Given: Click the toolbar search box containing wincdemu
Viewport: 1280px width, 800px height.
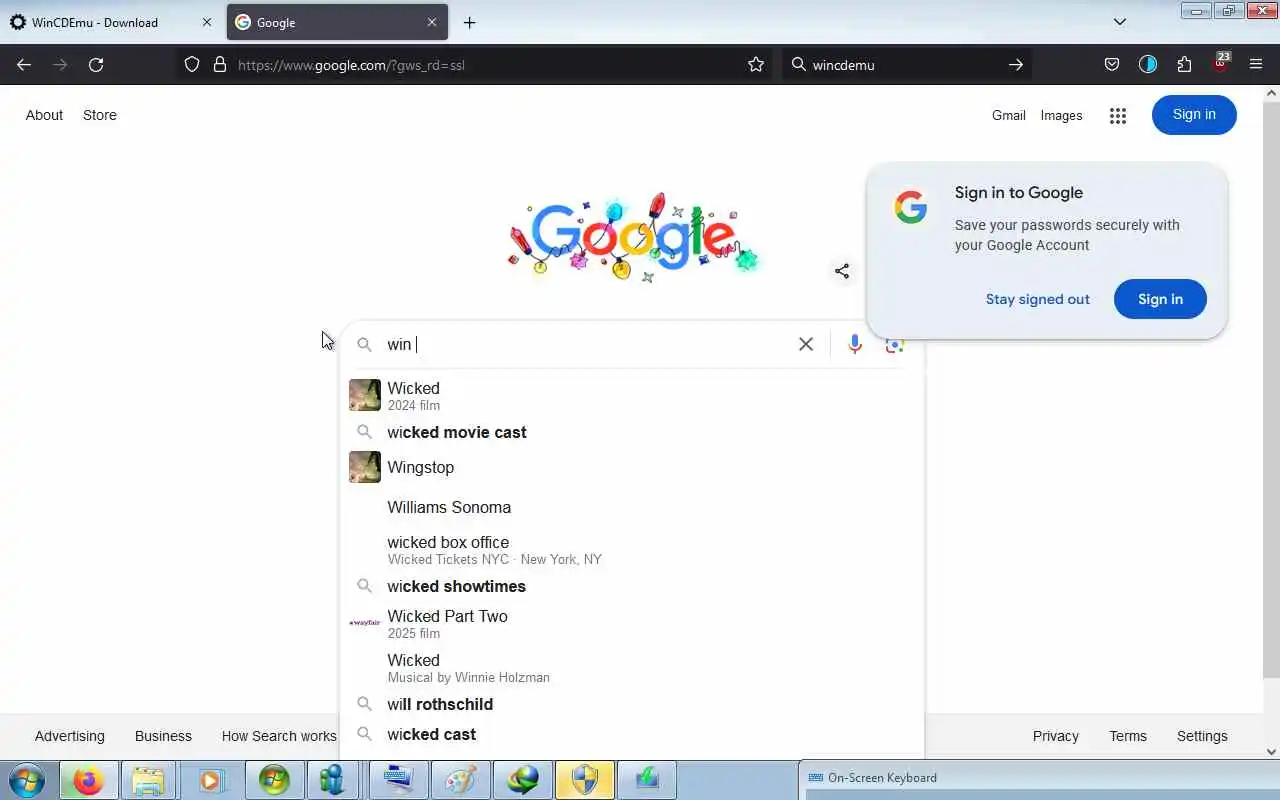Looking at the screenshot, I should tap(905, 65).
